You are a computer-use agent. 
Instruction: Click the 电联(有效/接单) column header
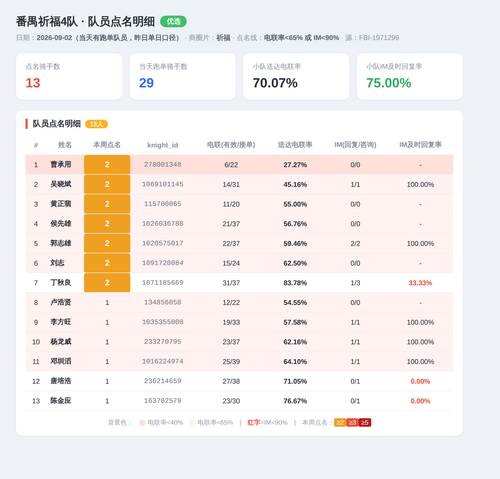pyautogui.click(x=231, y=145)
